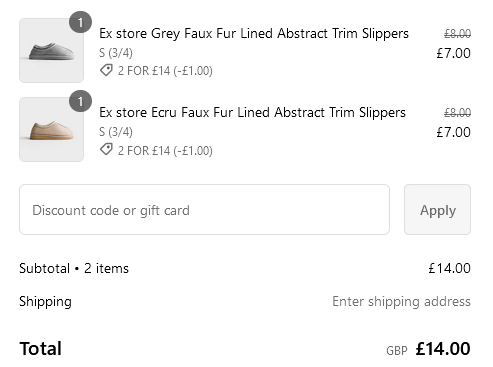Click the GBP £14.00 total amount

click(428, 349)
